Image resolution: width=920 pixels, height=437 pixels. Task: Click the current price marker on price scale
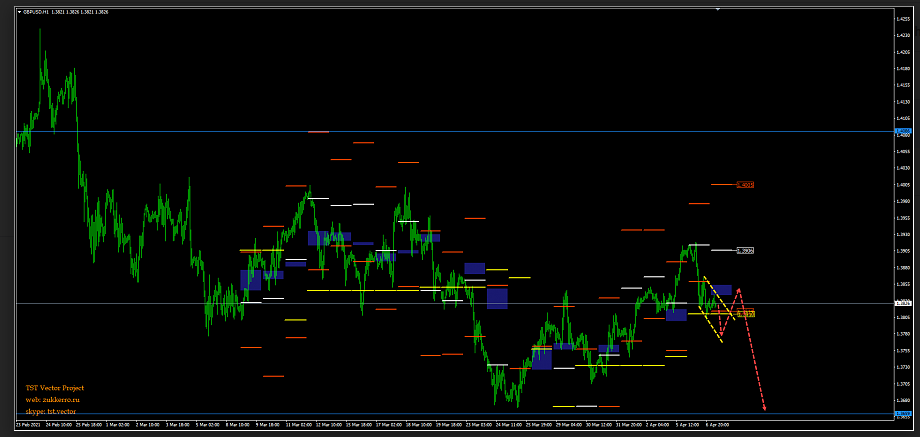(904, 303)
